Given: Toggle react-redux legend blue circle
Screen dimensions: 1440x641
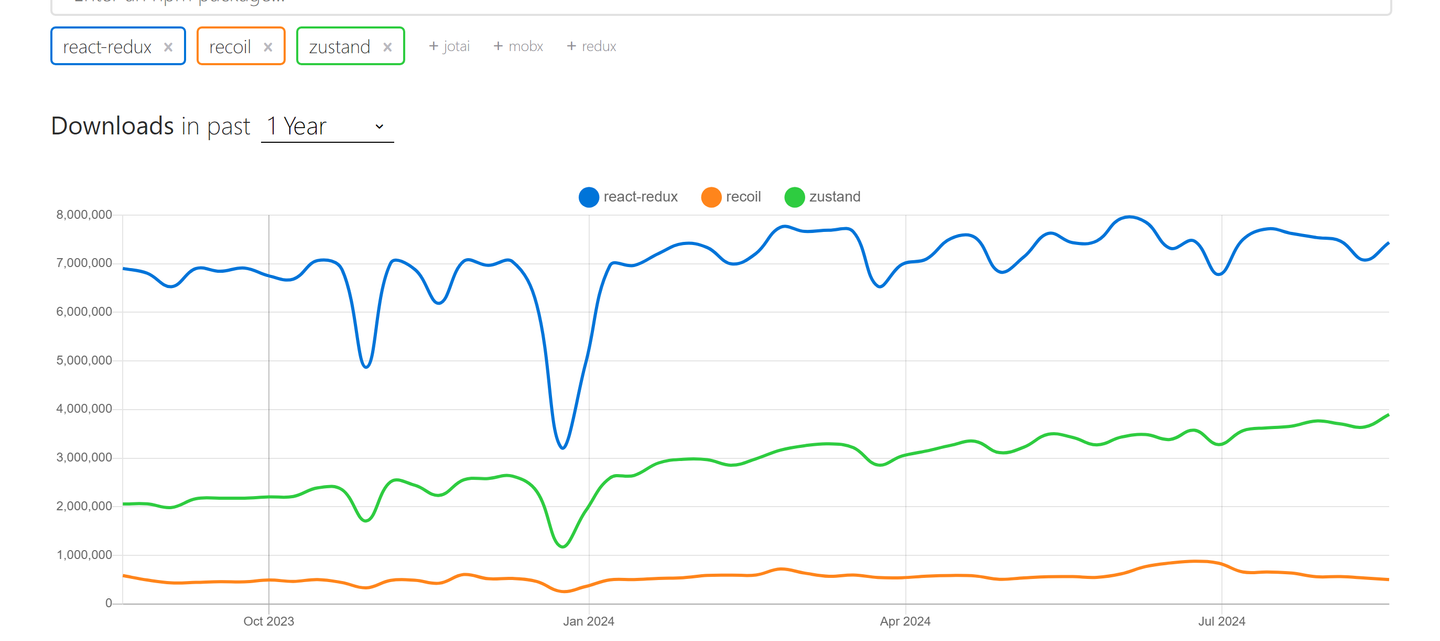Looking at the screenshot, I should (589, 197).
